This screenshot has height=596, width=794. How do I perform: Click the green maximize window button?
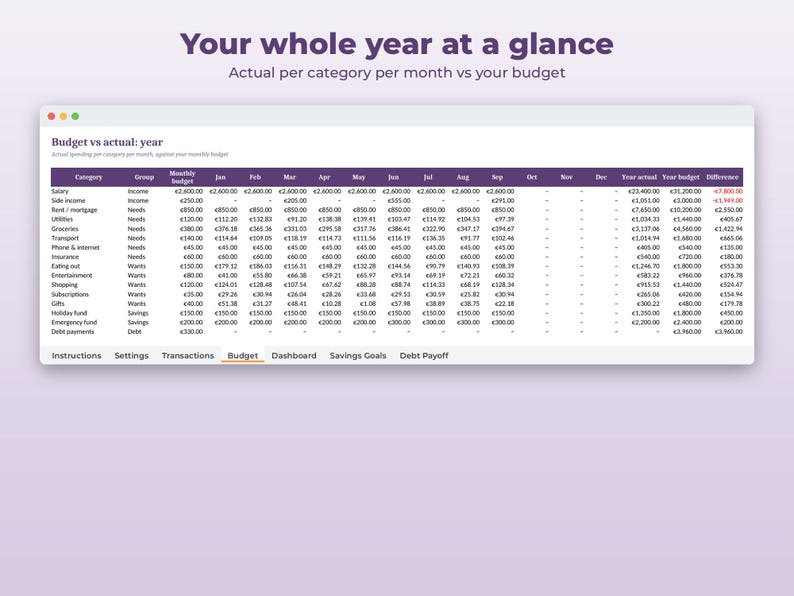point(75,116)
